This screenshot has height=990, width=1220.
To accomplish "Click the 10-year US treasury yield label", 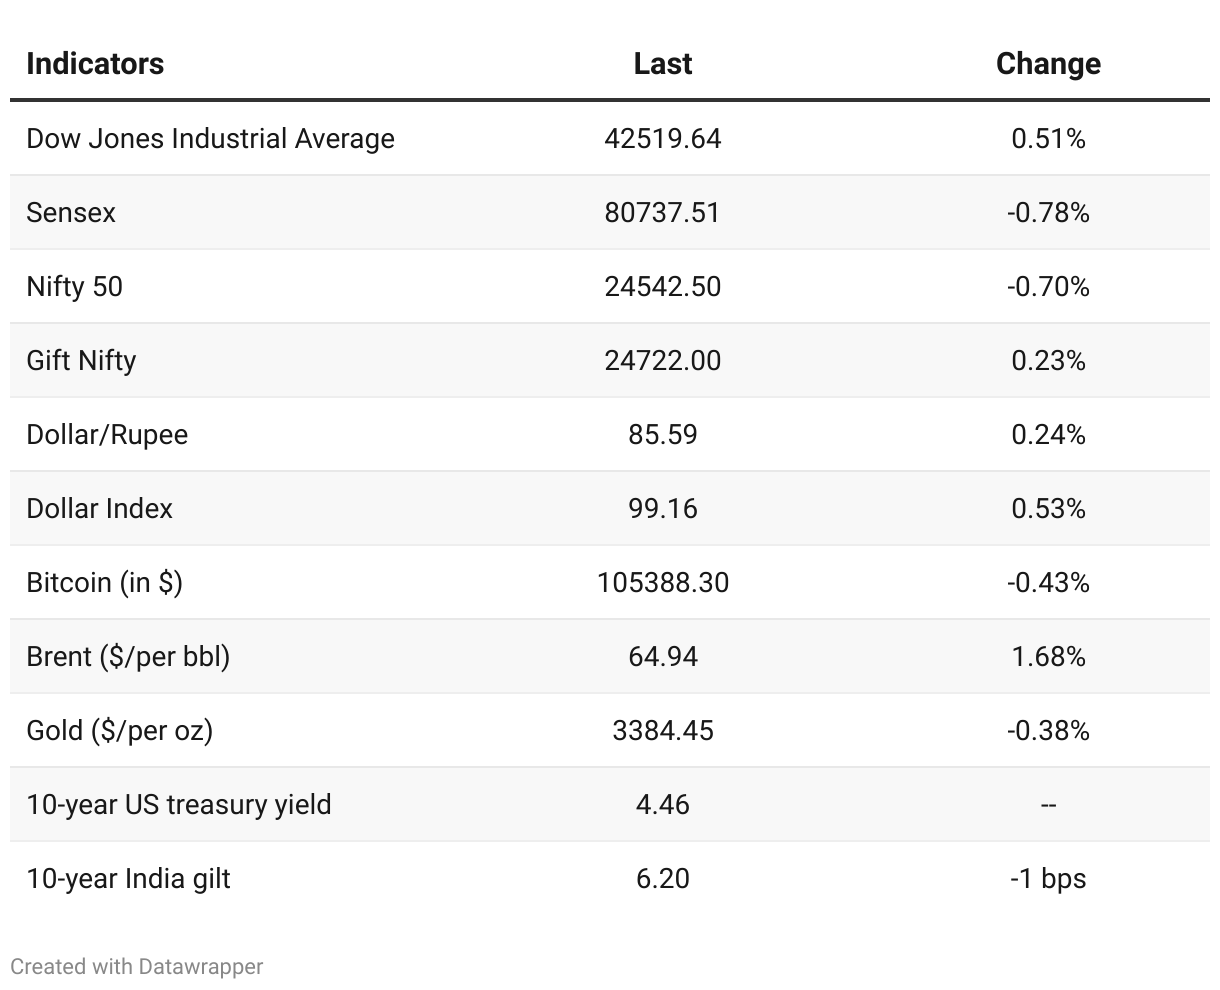I will click(x=179, y=805).
